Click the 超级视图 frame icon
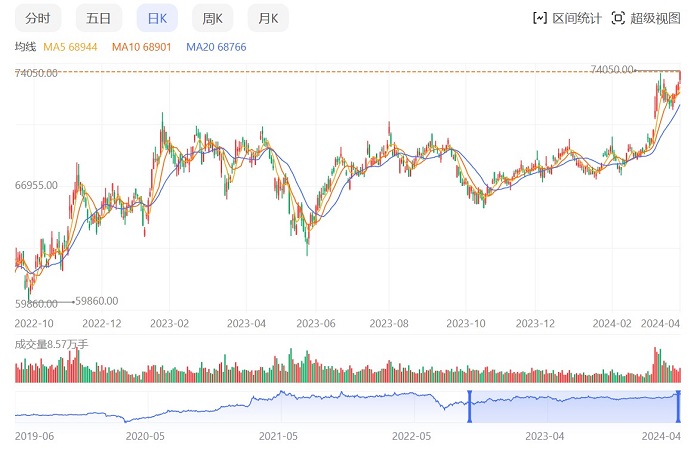The width and height of the screenshot is (700, 453). (x=618, y=18)
